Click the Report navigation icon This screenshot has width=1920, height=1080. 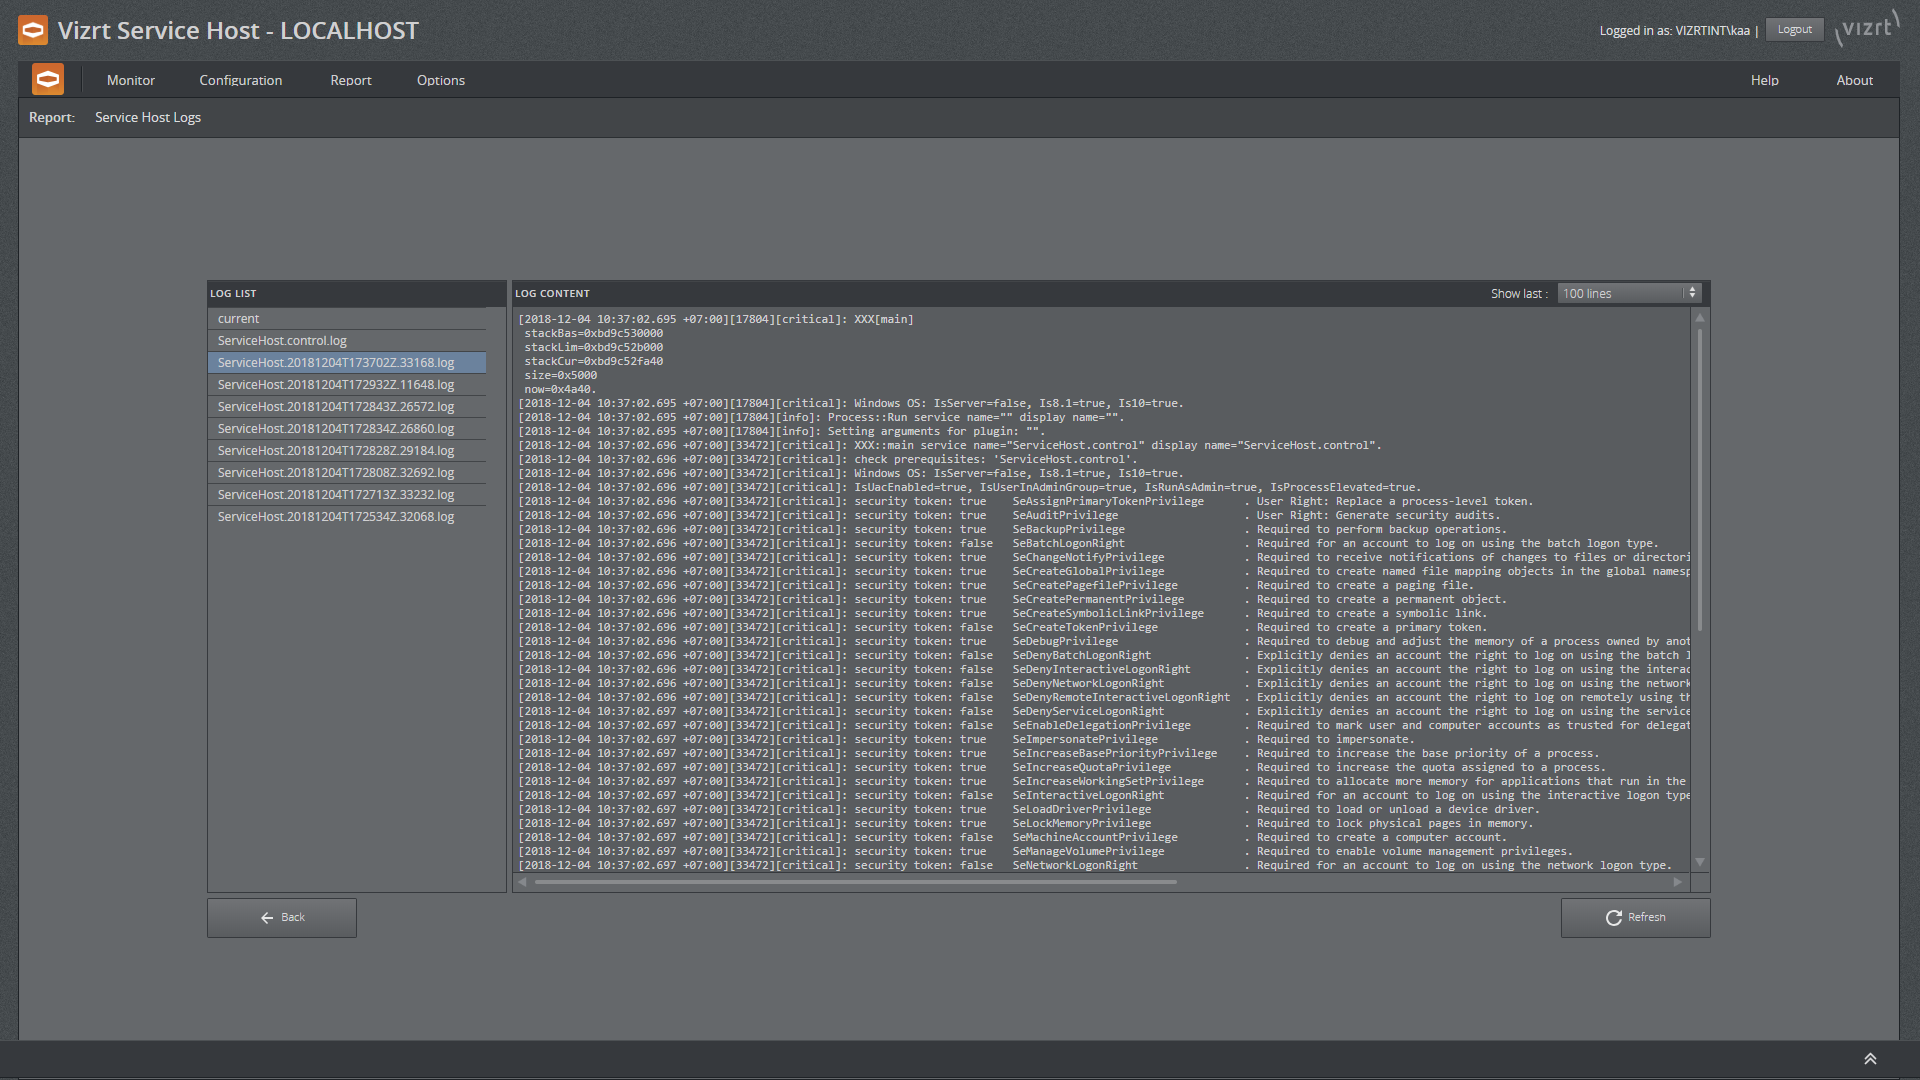[351, 79]
